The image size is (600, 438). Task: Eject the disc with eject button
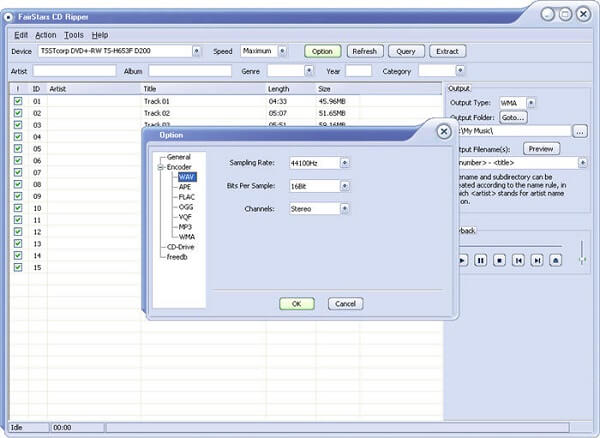point(556,261)
